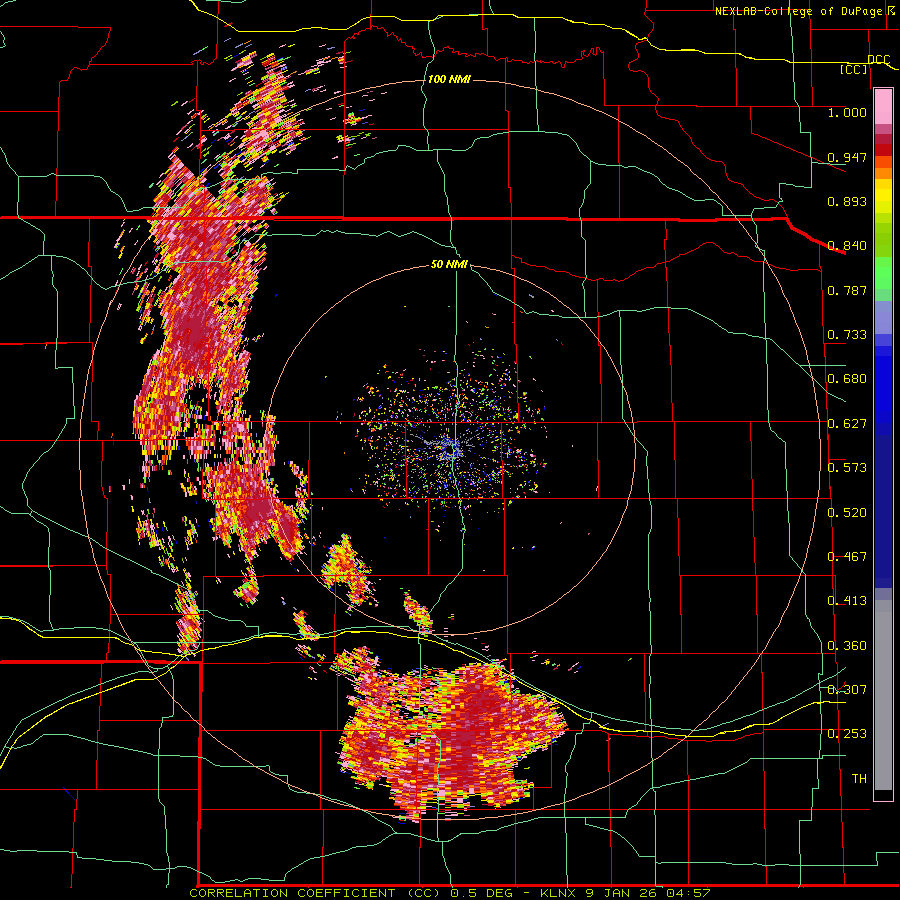
Task: Click the 50 NMI range ring label
Action: click(449, 264)
